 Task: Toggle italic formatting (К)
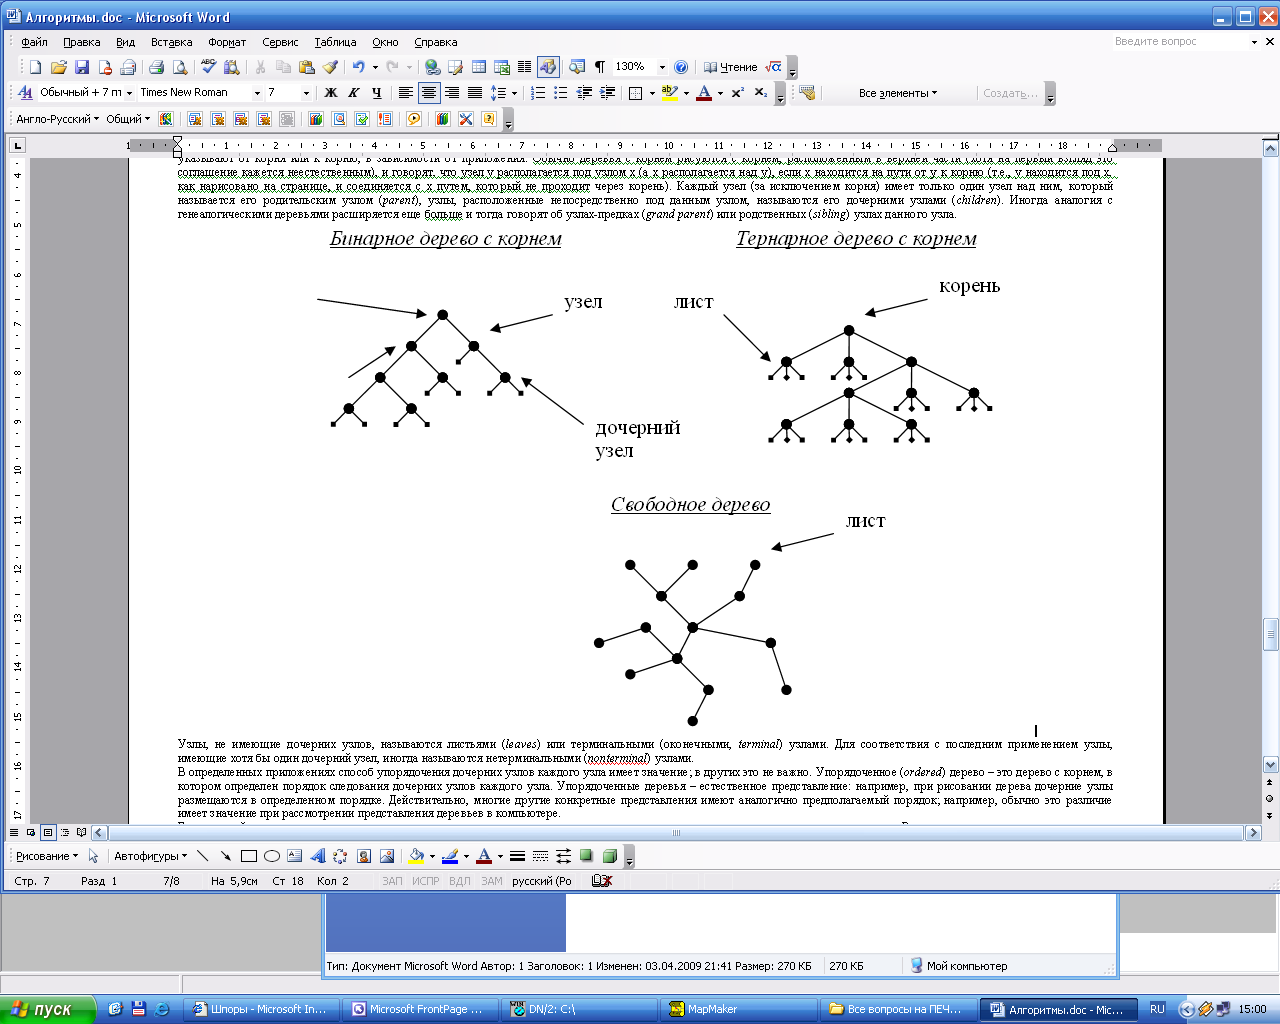point(354,93)
